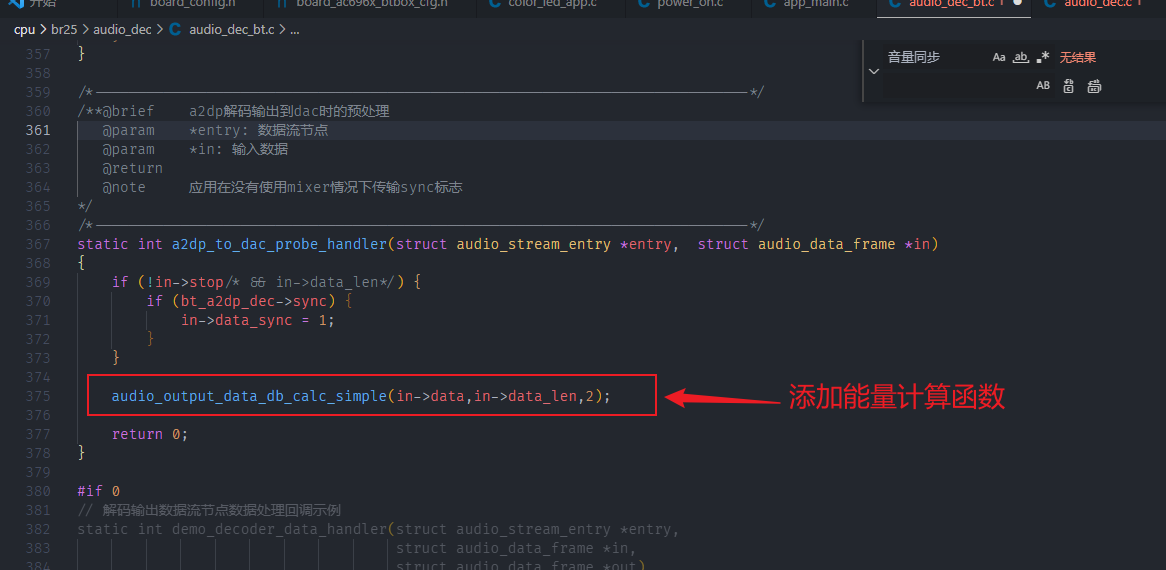Open the br25 breadcrumb folder

(x=65, y=30)
